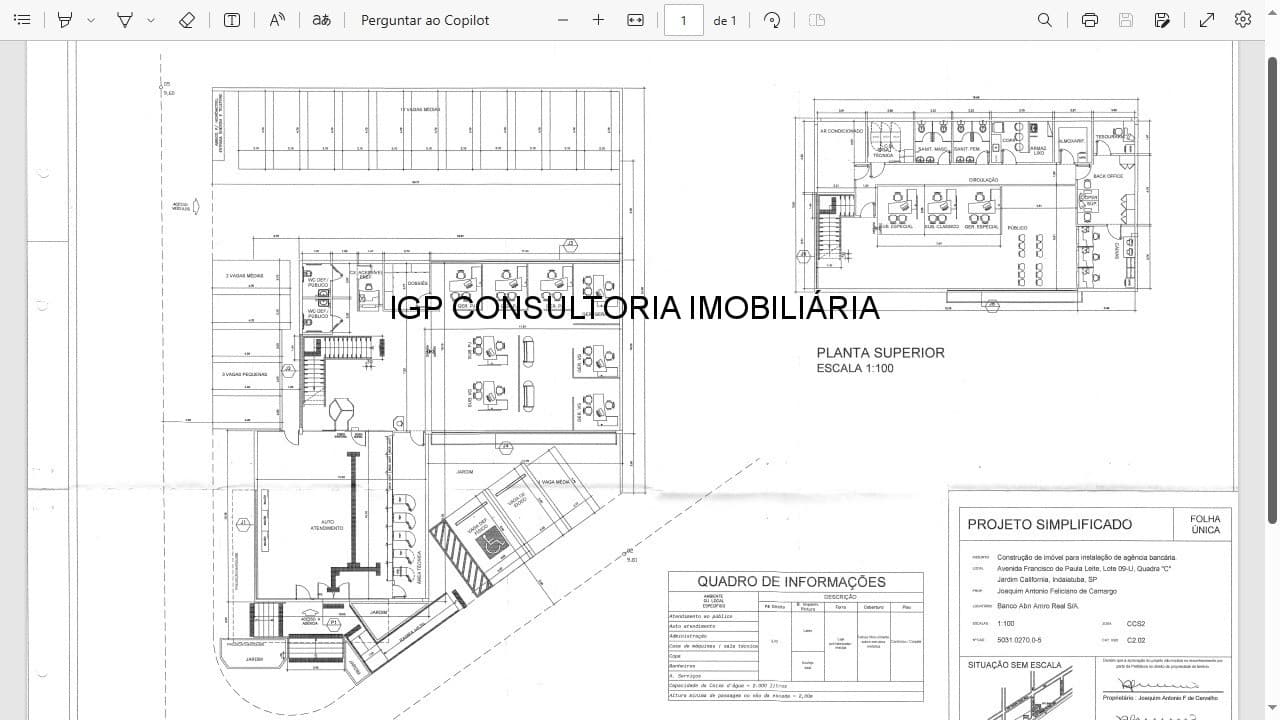Open PDF viewer settings gear
Screen dimensions: 1280x720
point(1243,20)
